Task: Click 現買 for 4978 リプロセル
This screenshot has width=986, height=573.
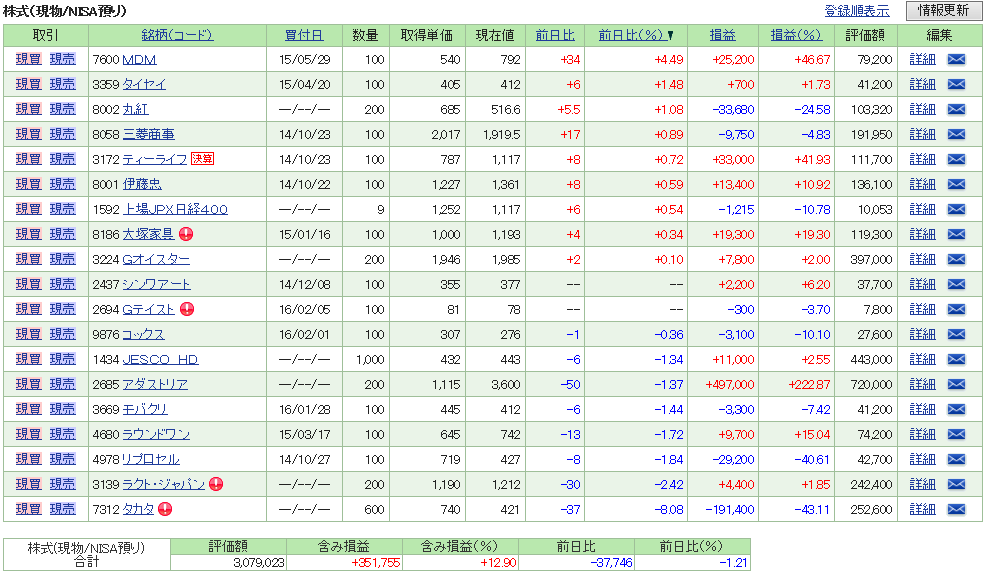Action: pos(28,459)
